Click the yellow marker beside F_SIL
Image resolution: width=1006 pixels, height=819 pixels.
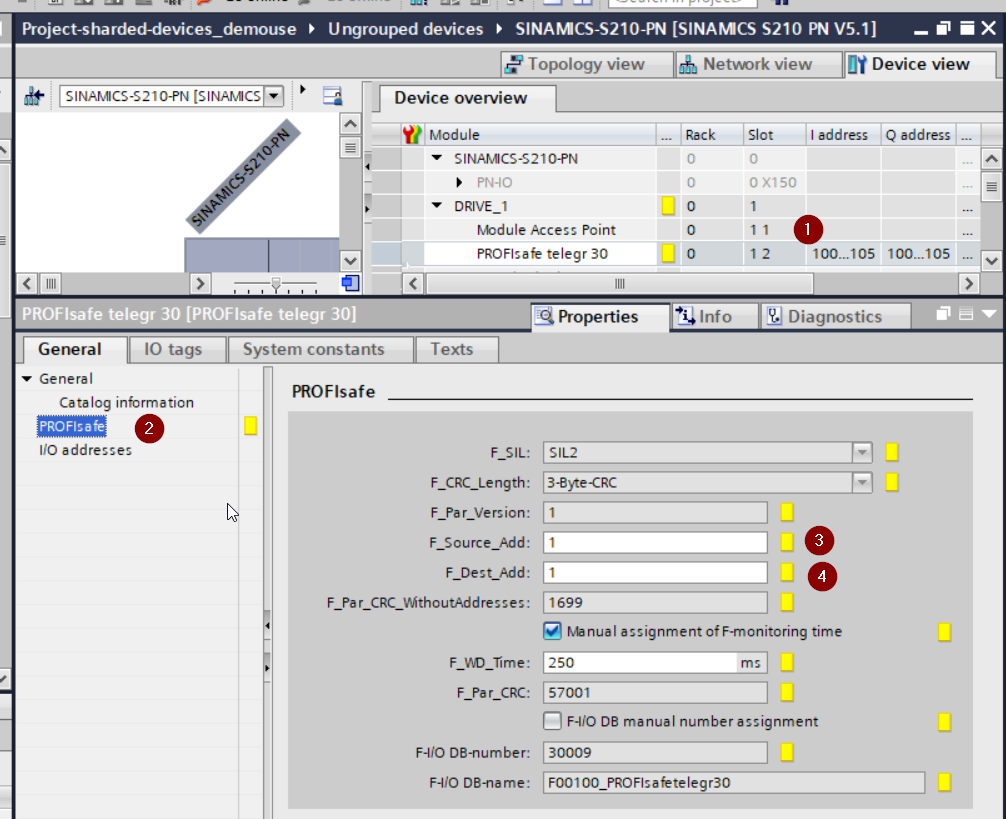click(891, 452)
